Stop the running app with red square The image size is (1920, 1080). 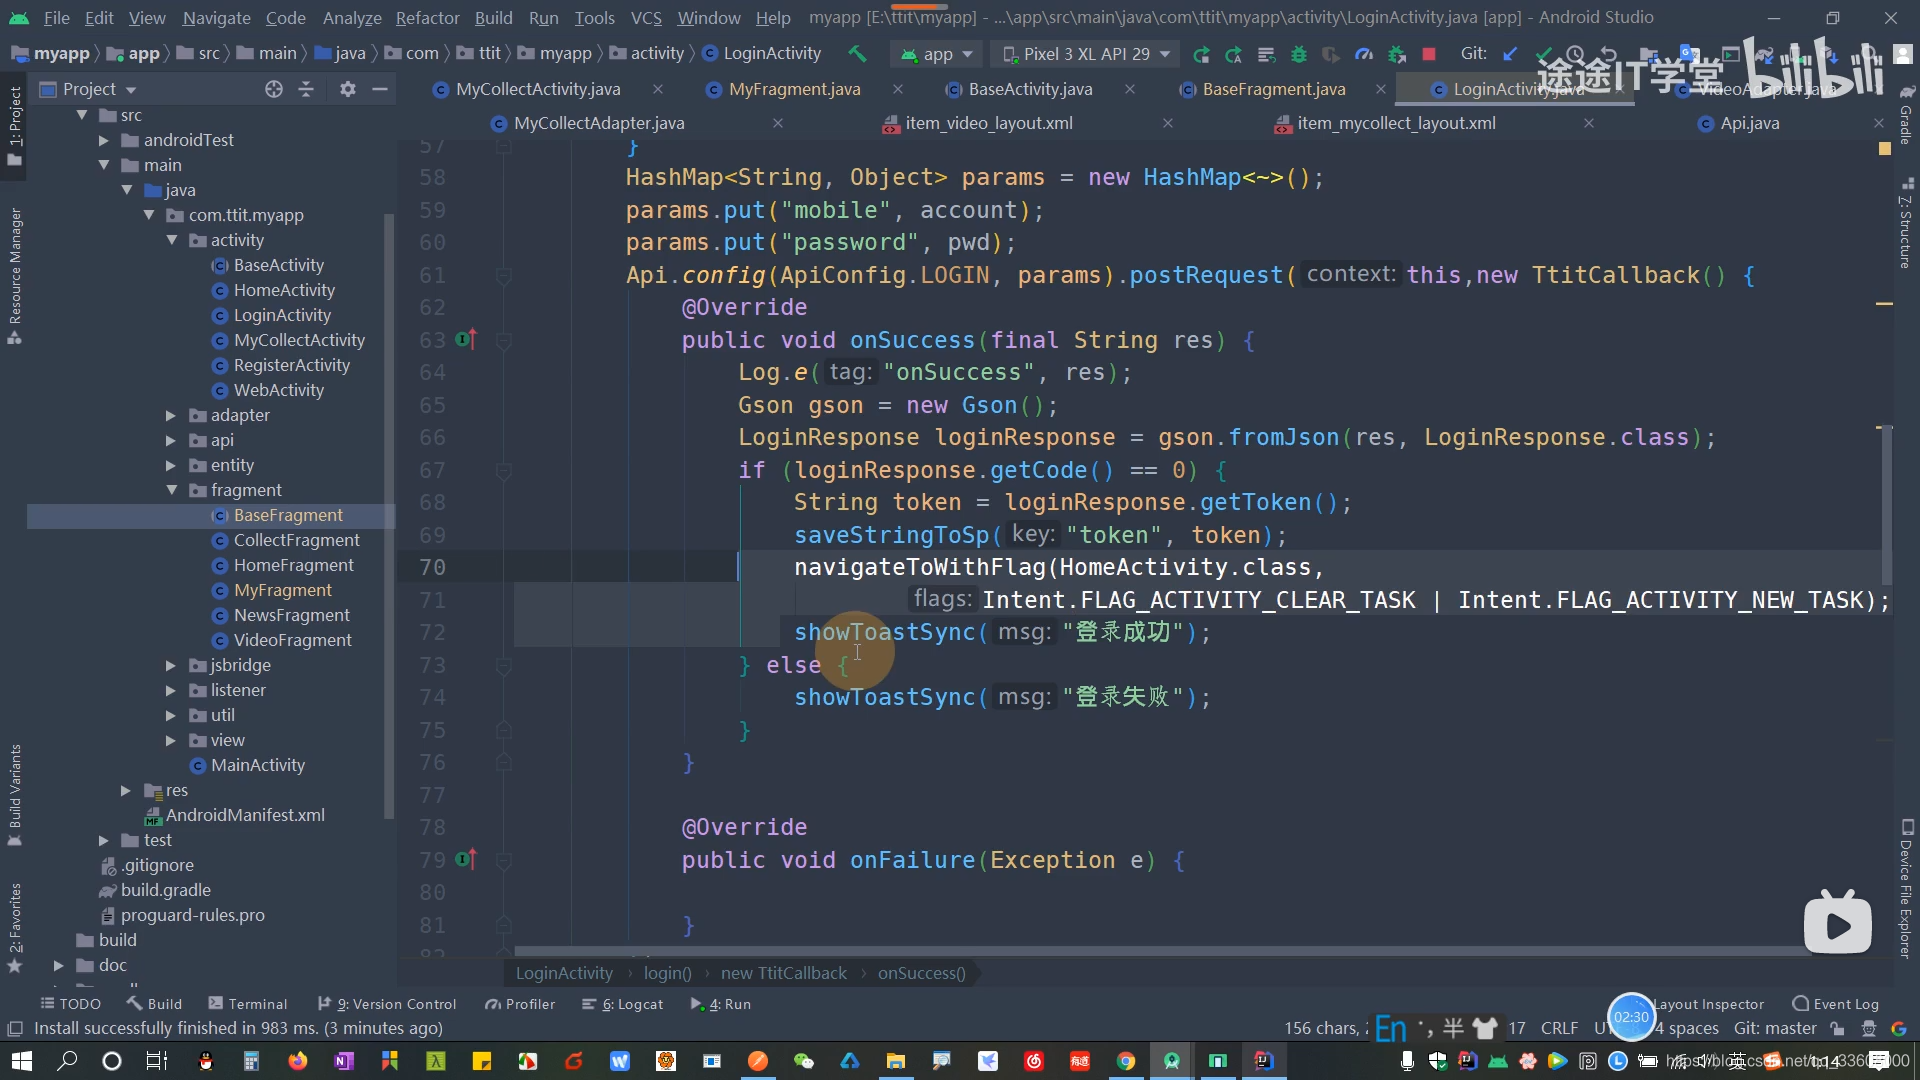click(x=1429, y=54)
